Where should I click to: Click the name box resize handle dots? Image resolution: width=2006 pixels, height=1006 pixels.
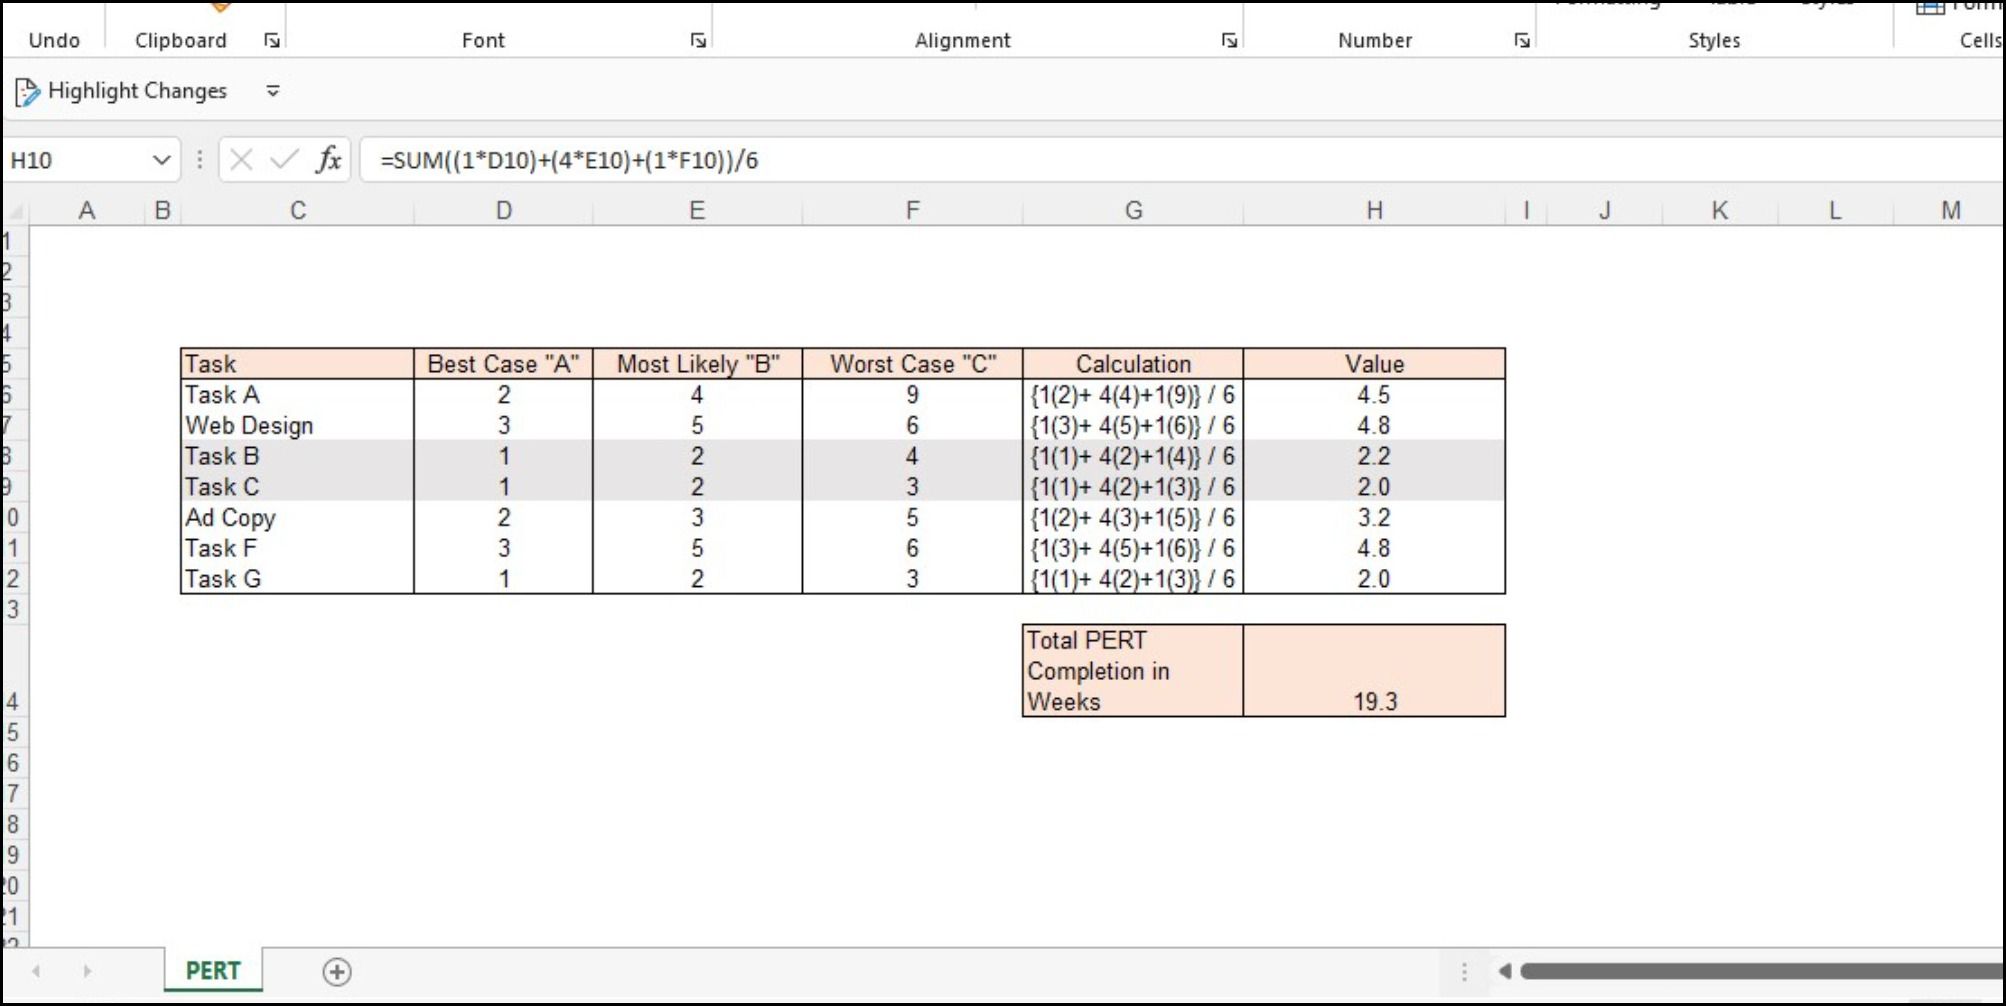coord(200,160)
